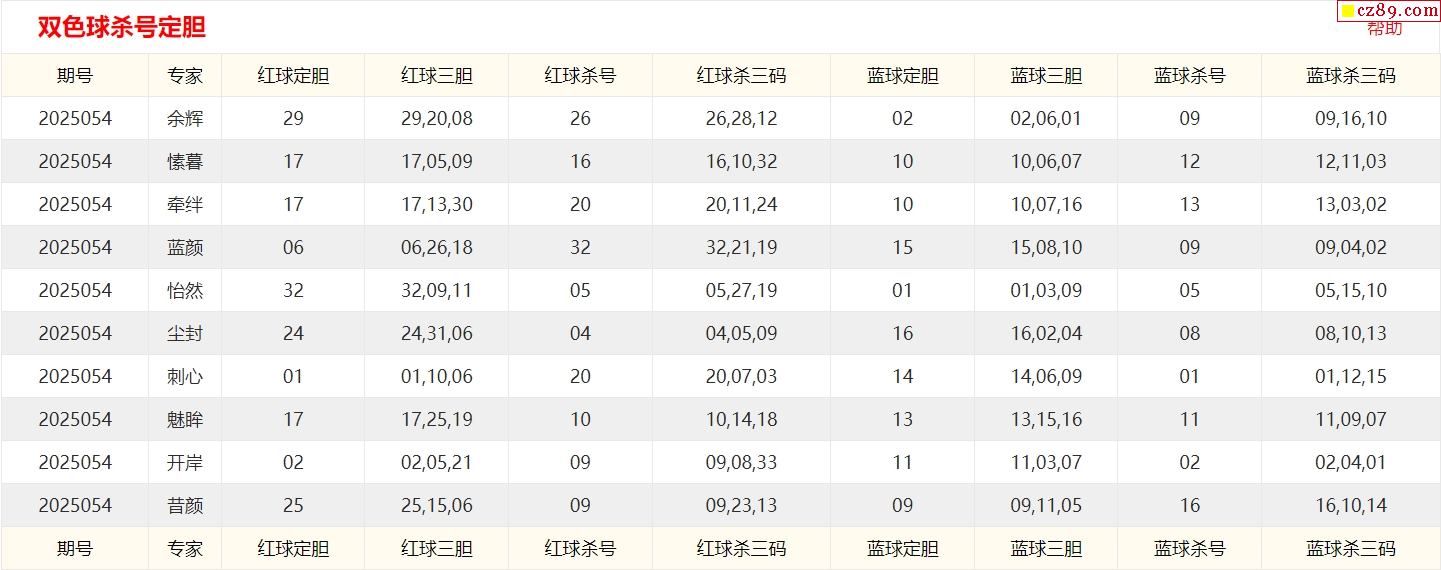Pick blue trio cell 14,06,09
This screenshot has width=1441, height=570.
click(1046, 376)
